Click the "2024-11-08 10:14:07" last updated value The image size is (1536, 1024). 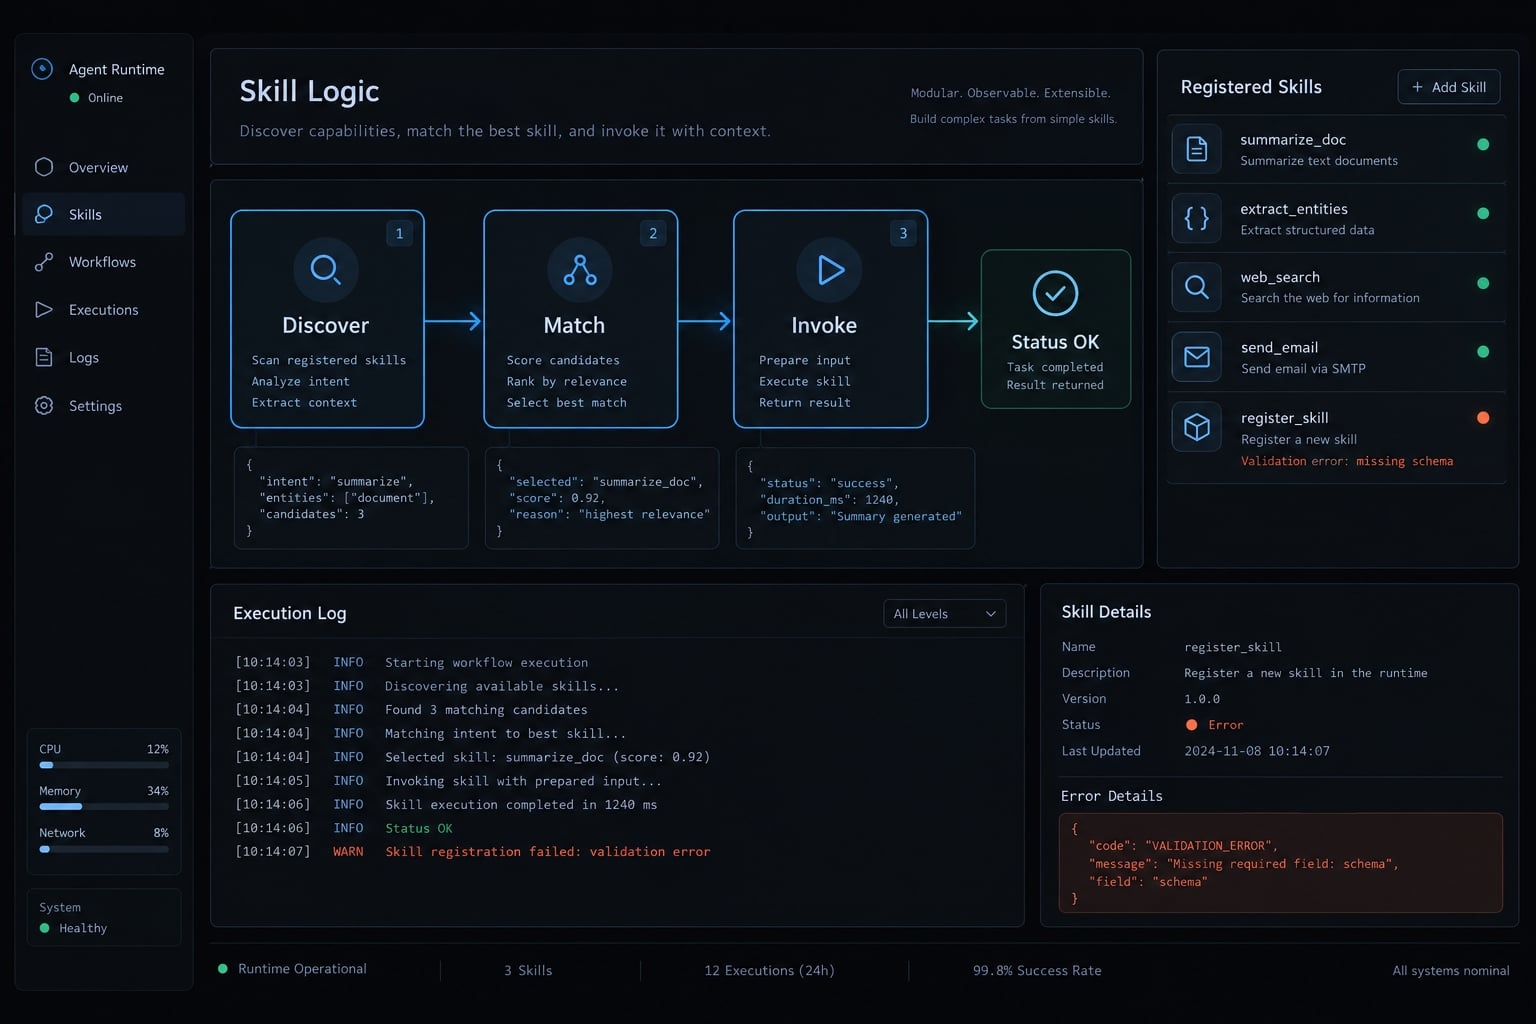(1257, 751)
